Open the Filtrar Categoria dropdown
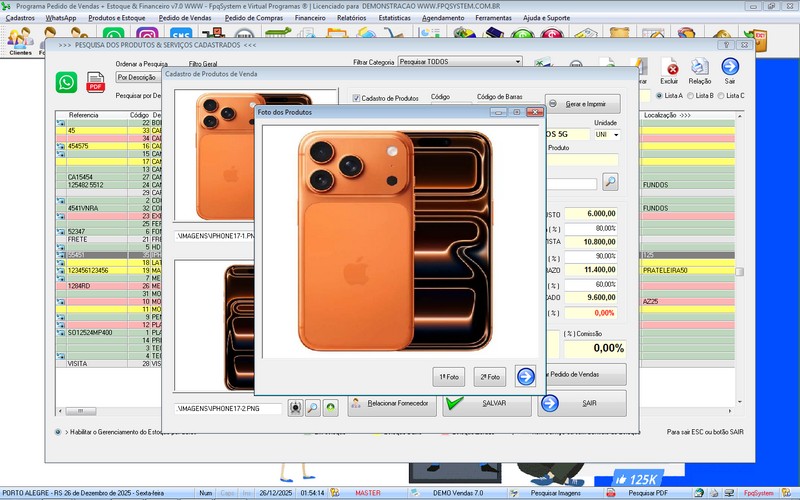Viewport: 800px width, 500px height. pos(518,61)
